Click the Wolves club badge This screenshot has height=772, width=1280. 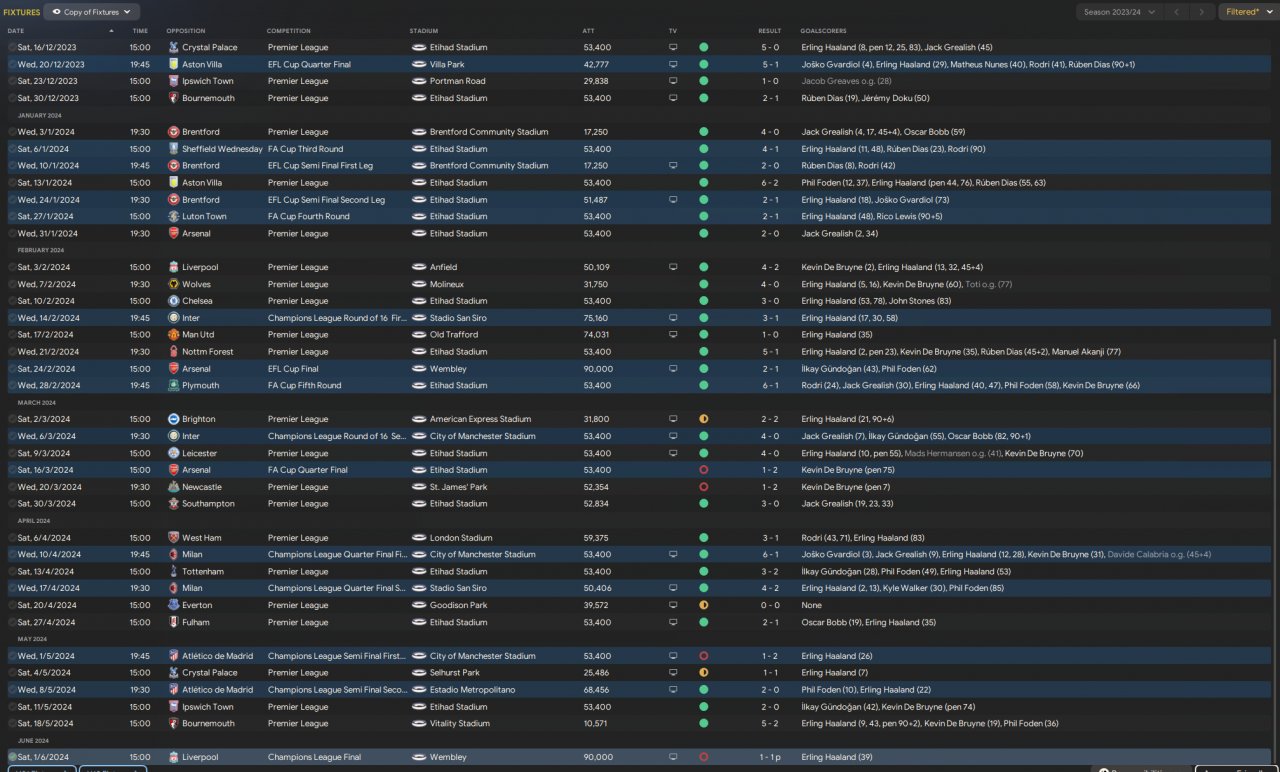[173, 284]
